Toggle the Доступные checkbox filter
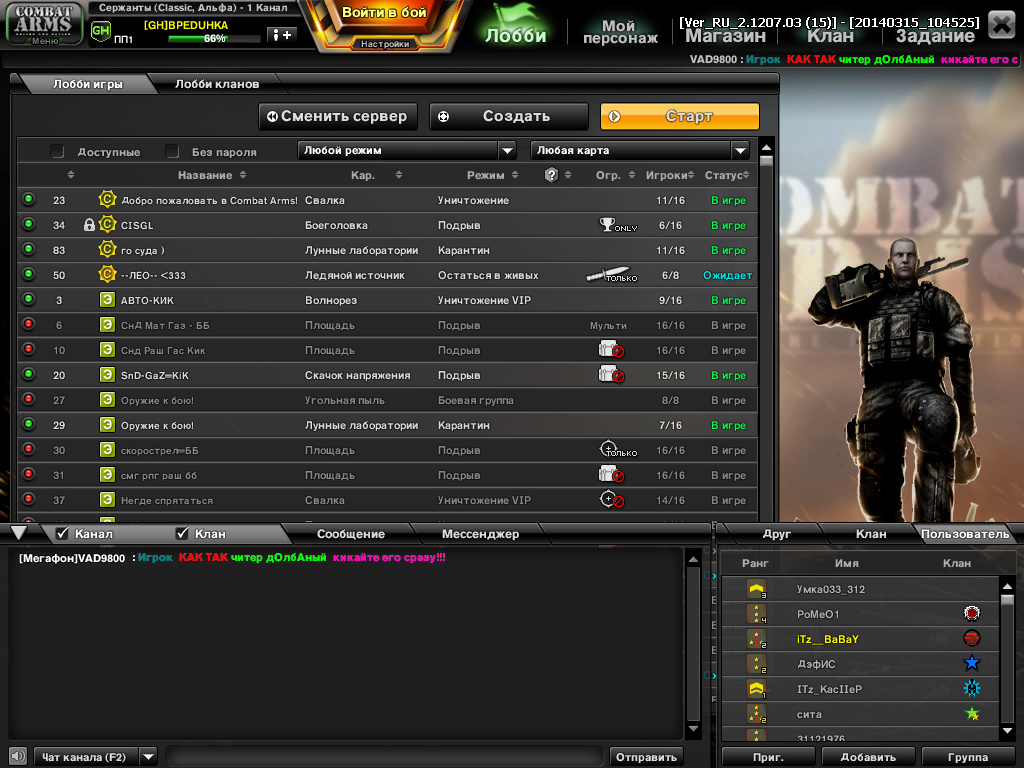The height and width of the screenshot is (768, 1024). tap(57, 152)
